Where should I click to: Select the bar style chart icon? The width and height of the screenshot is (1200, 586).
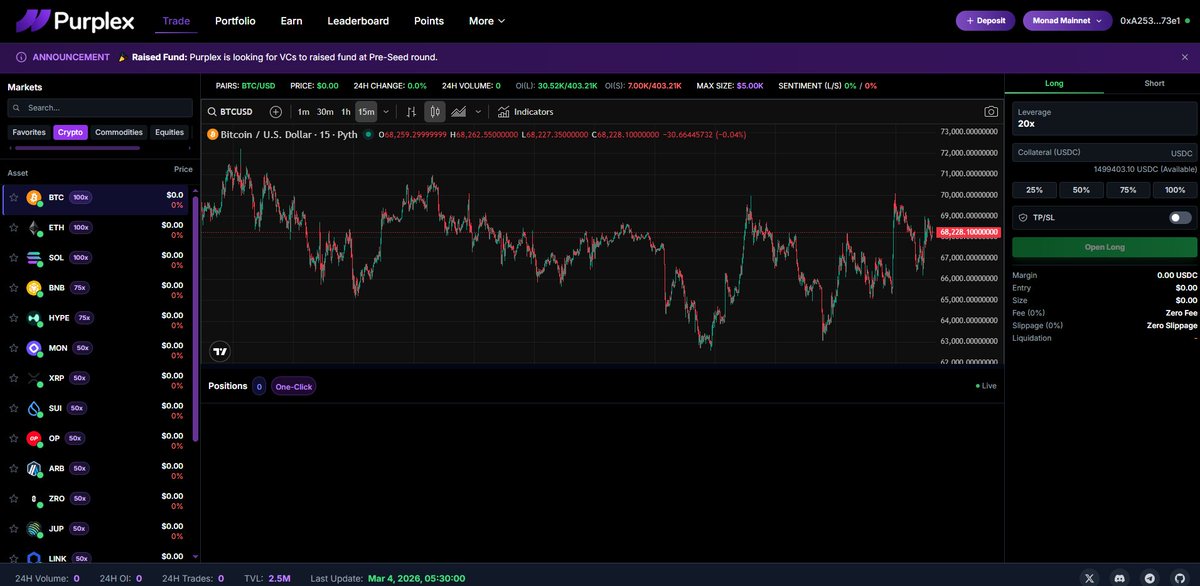tap(411, 112)
